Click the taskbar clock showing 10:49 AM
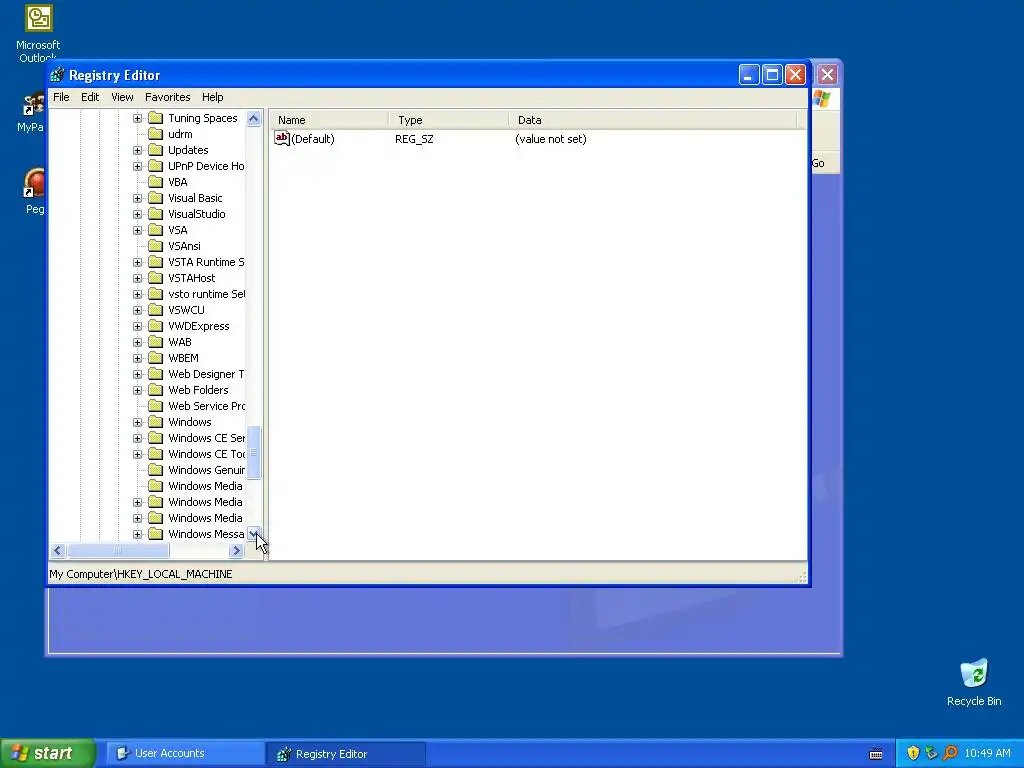The image size is (1024, 768). click(x=987, y=753)
